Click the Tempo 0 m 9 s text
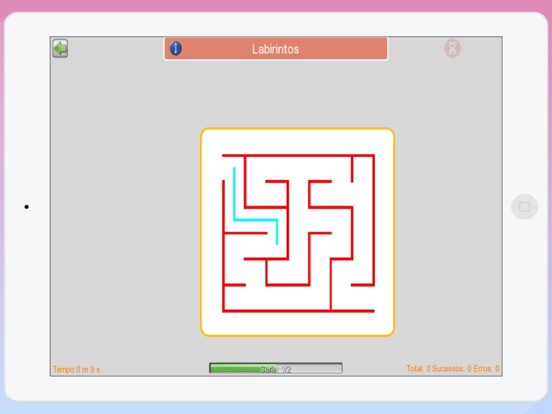552x414 pixels. point(76,369)
